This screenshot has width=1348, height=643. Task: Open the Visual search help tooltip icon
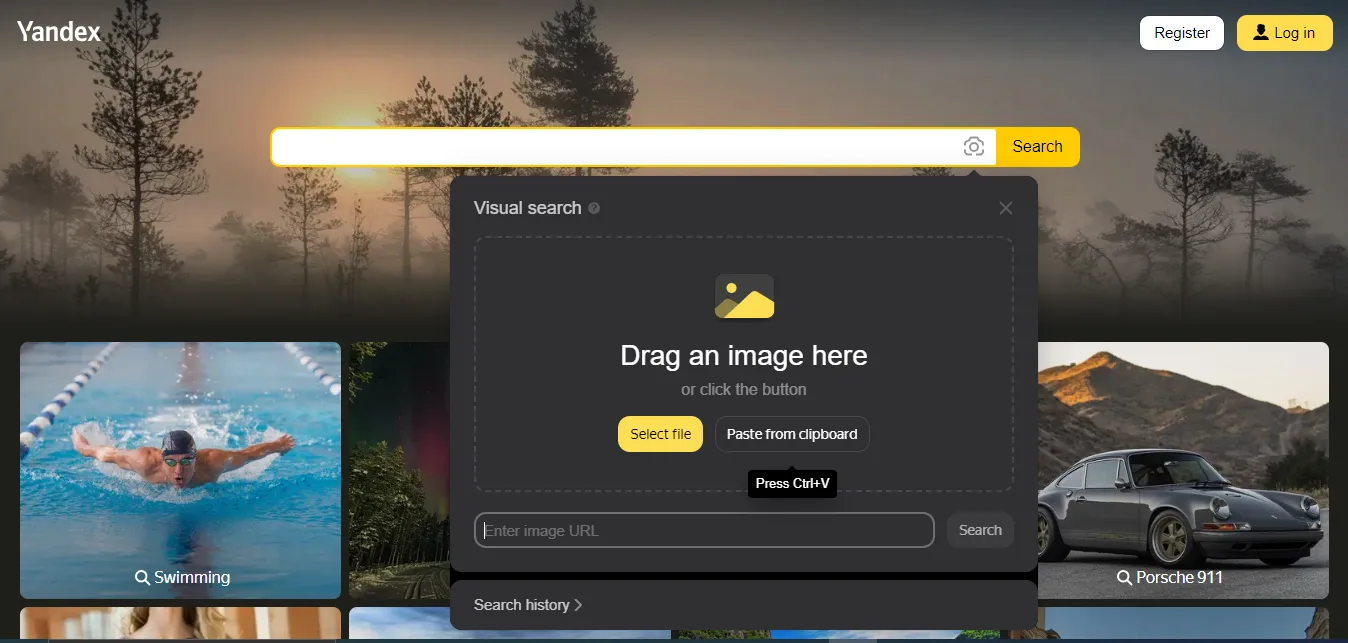coord(595,208)
